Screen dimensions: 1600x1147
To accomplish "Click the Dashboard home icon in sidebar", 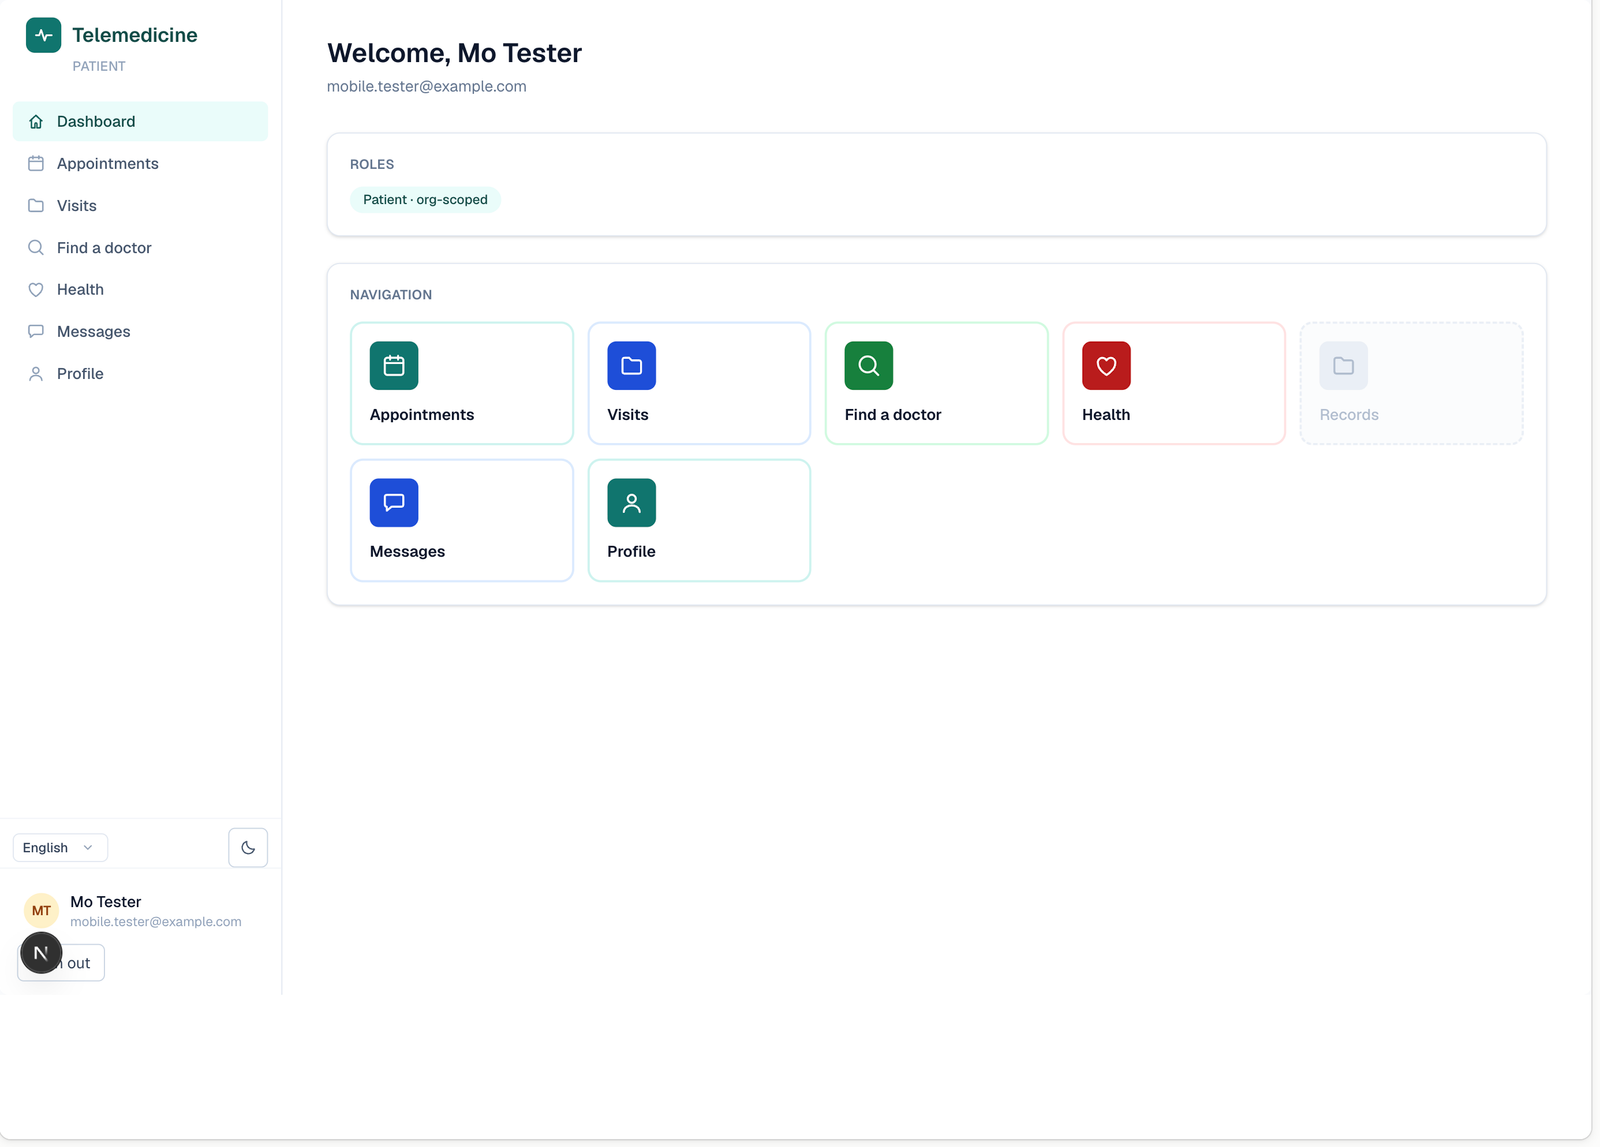I will (36, 122).
